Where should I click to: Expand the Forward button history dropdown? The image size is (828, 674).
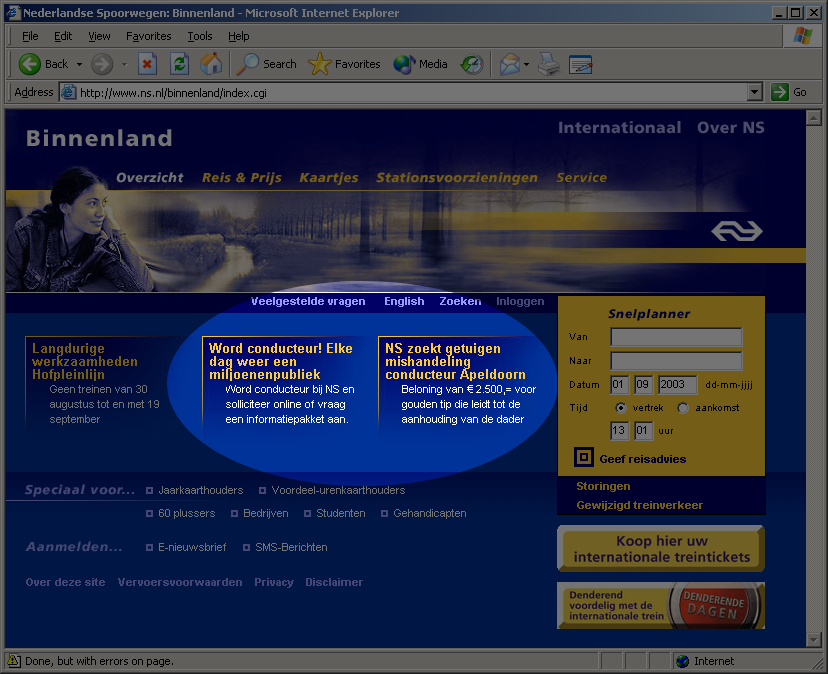125,64
